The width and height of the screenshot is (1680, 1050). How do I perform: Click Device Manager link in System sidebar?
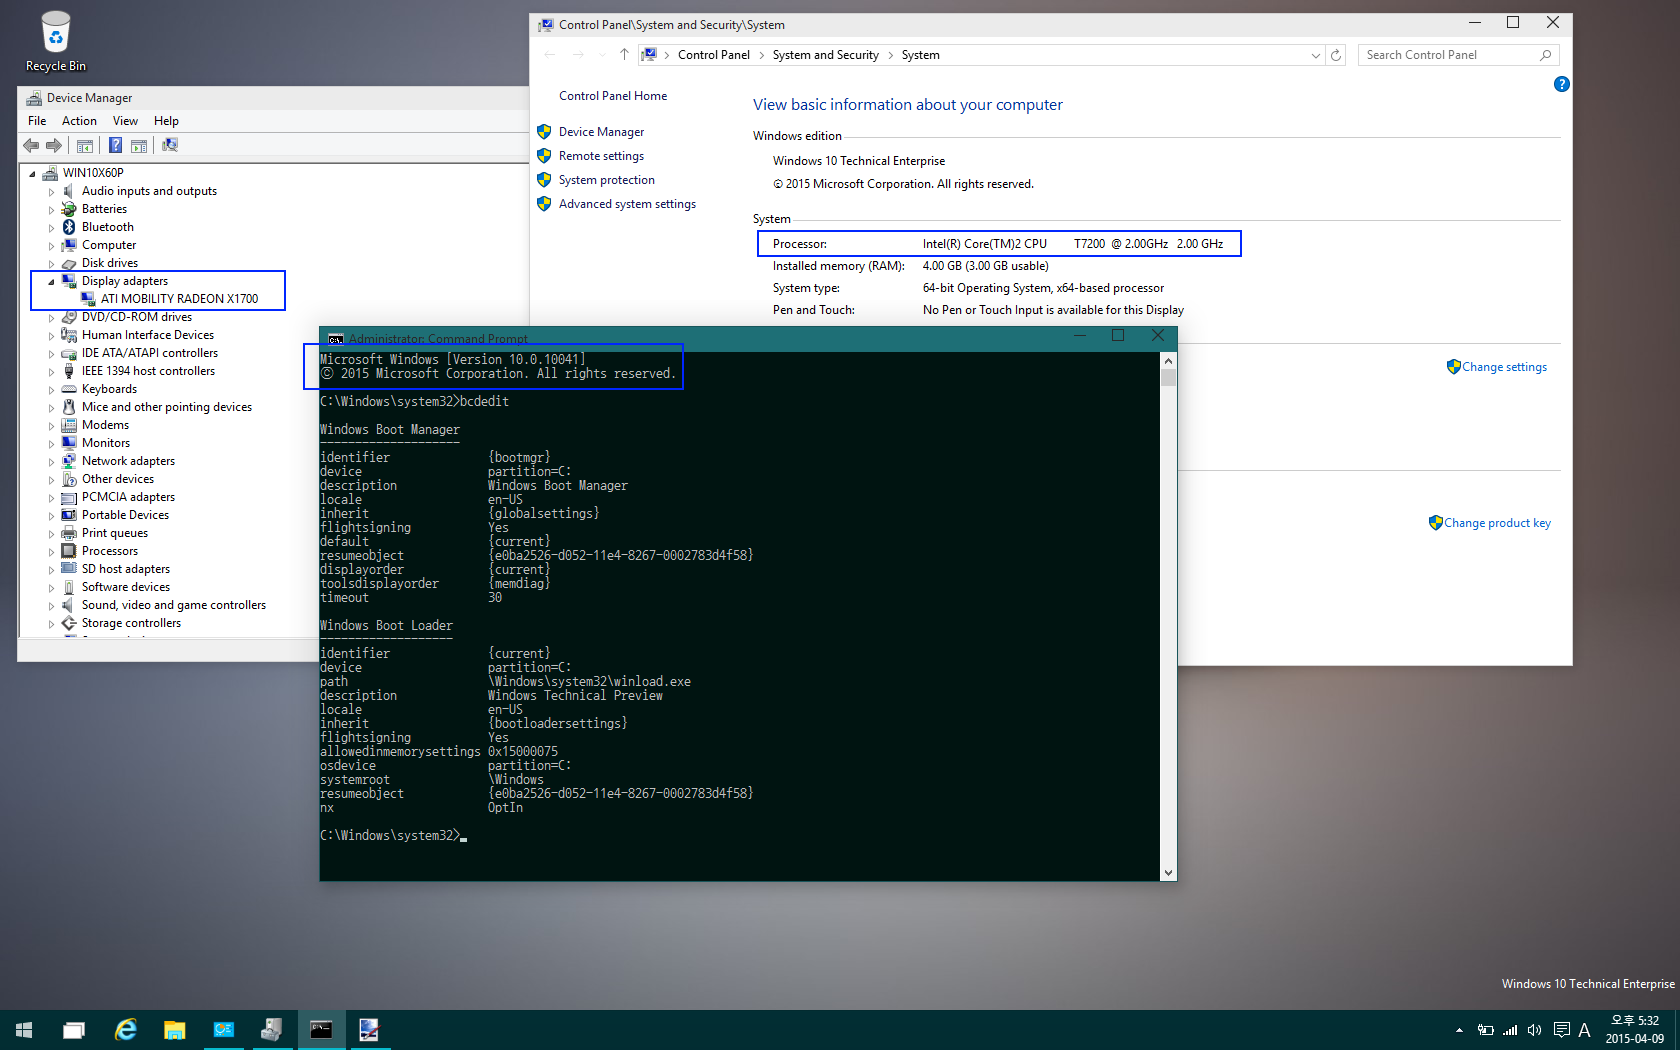tap(601, 132)
